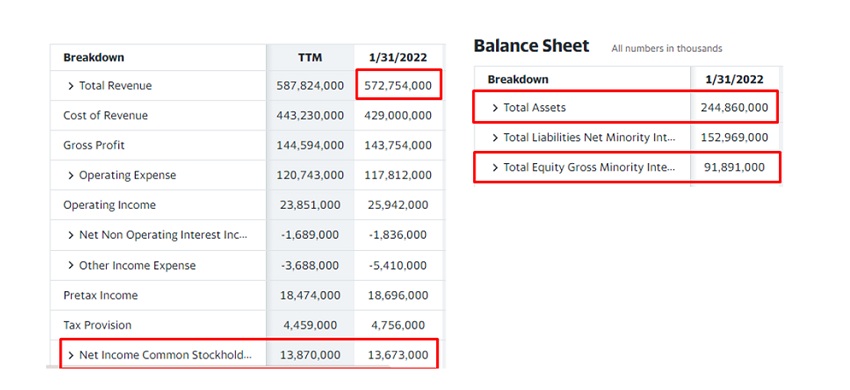Expand Net Income Common Stockholders row

click(x=70, y=355)
